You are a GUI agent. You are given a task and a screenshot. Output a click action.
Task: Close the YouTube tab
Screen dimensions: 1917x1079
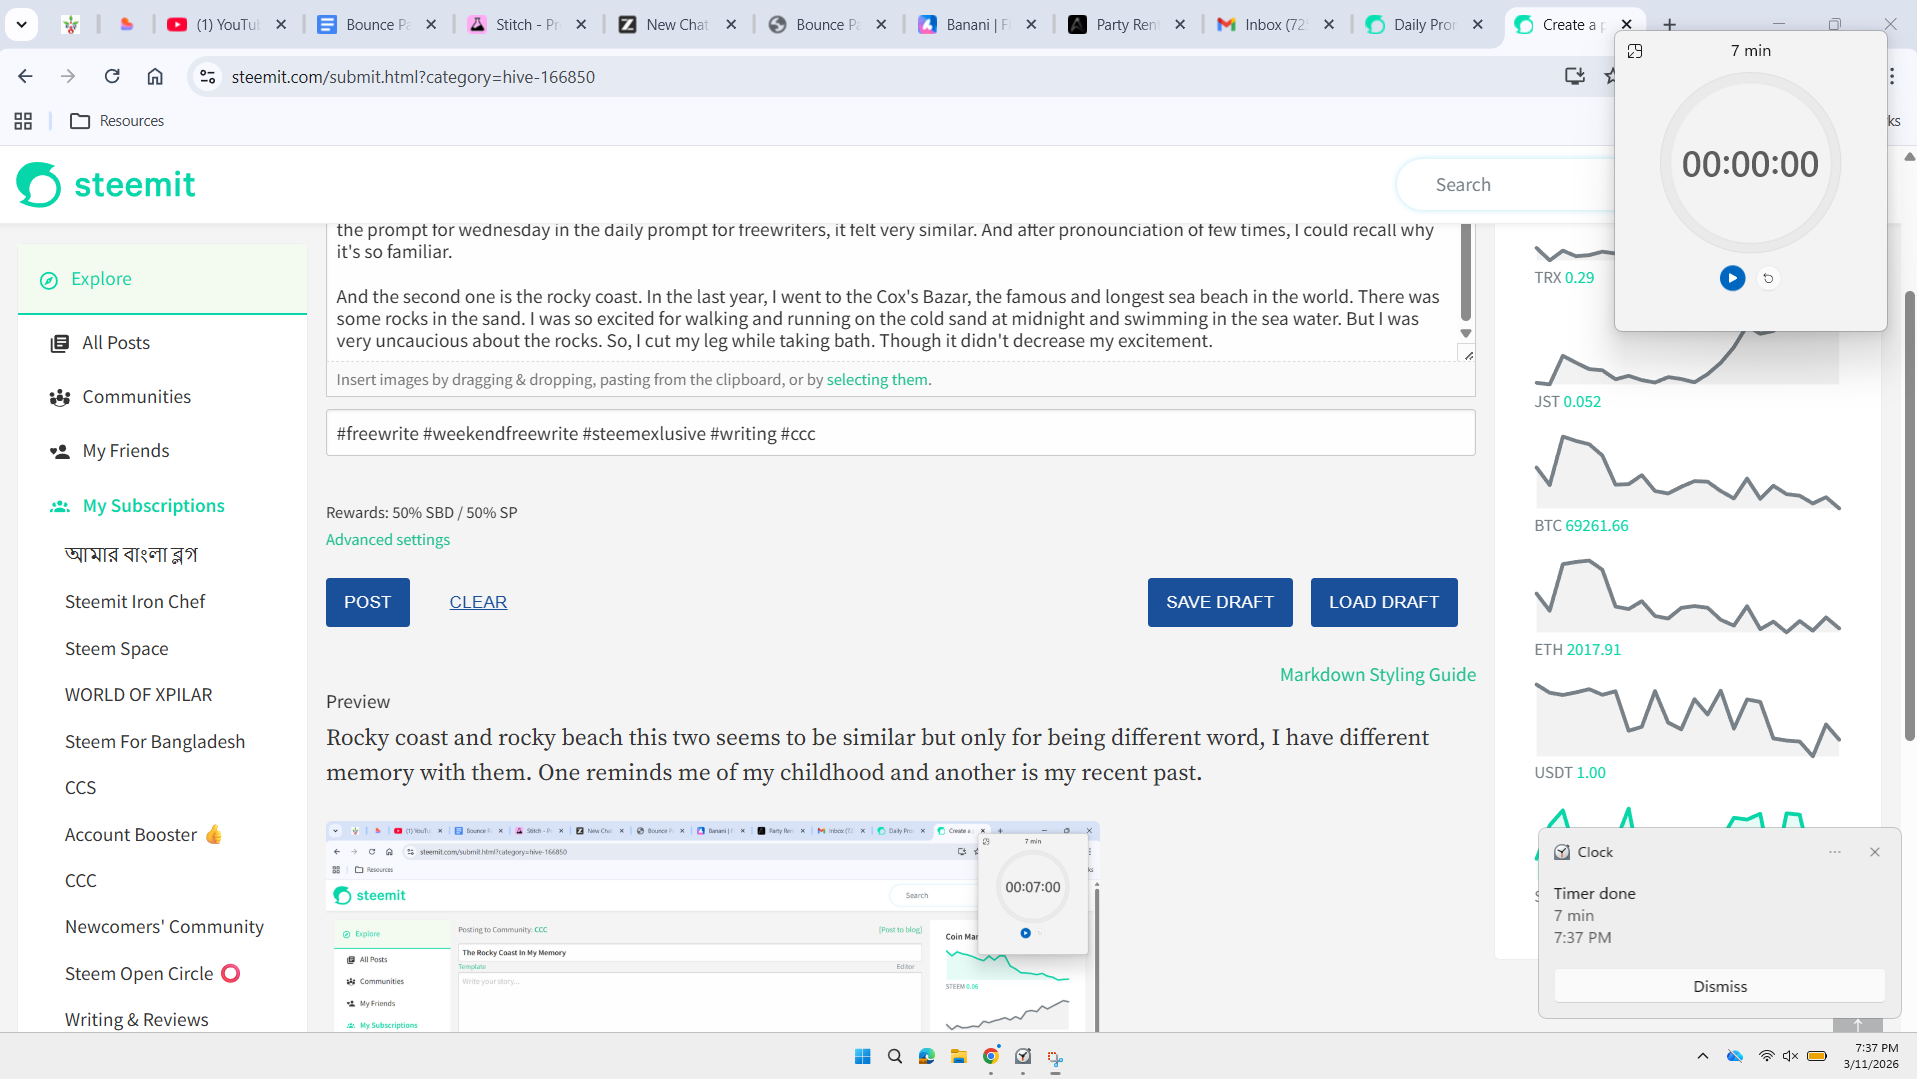tap(281, 24)
